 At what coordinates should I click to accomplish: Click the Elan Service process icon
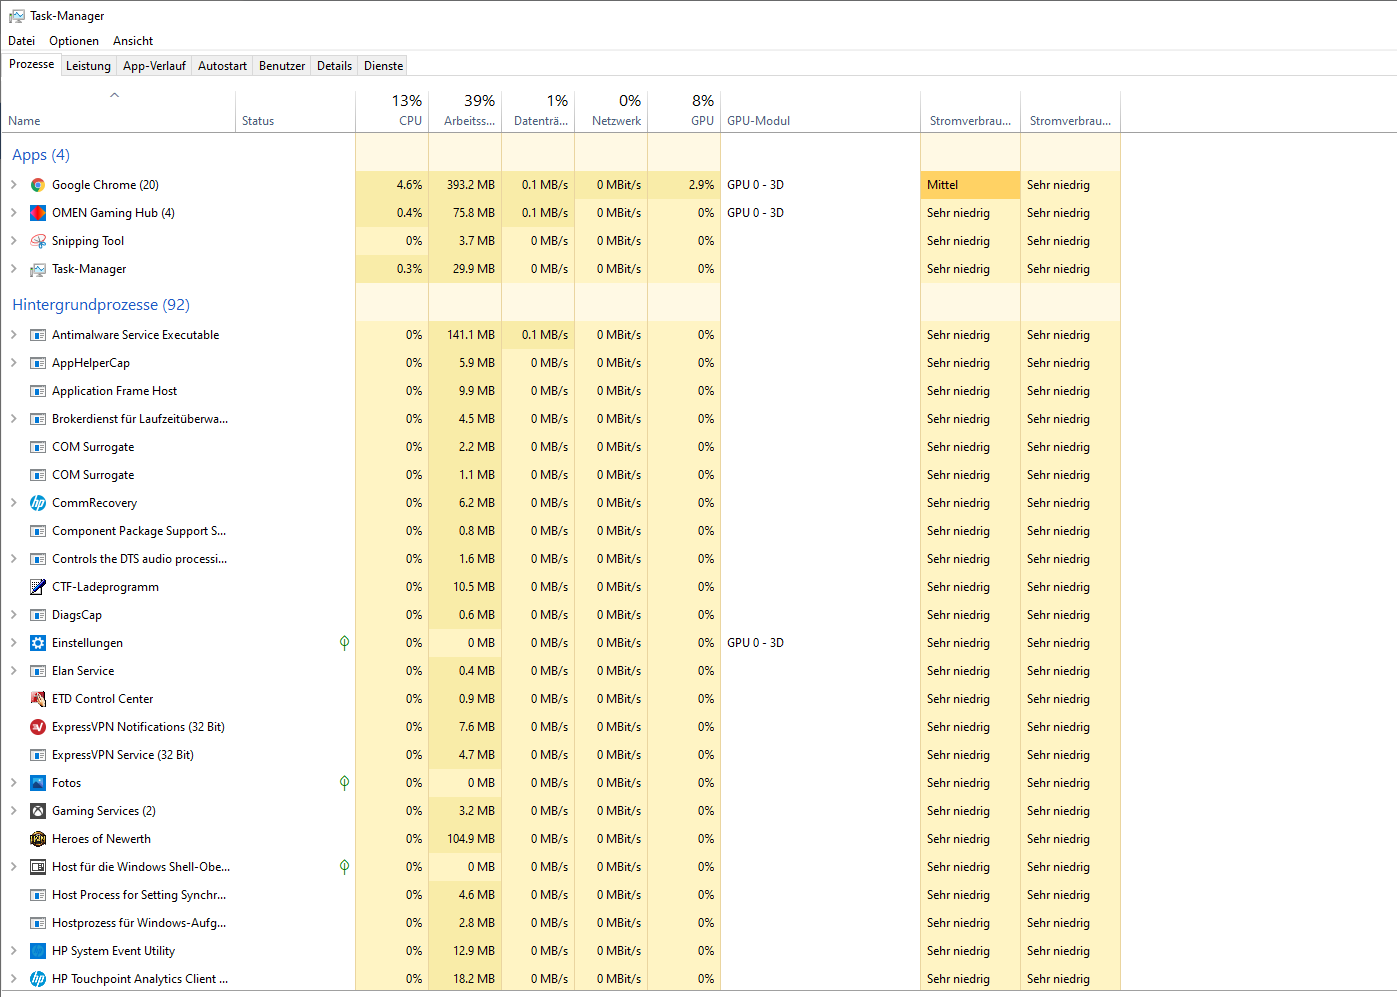coord(38,671)
